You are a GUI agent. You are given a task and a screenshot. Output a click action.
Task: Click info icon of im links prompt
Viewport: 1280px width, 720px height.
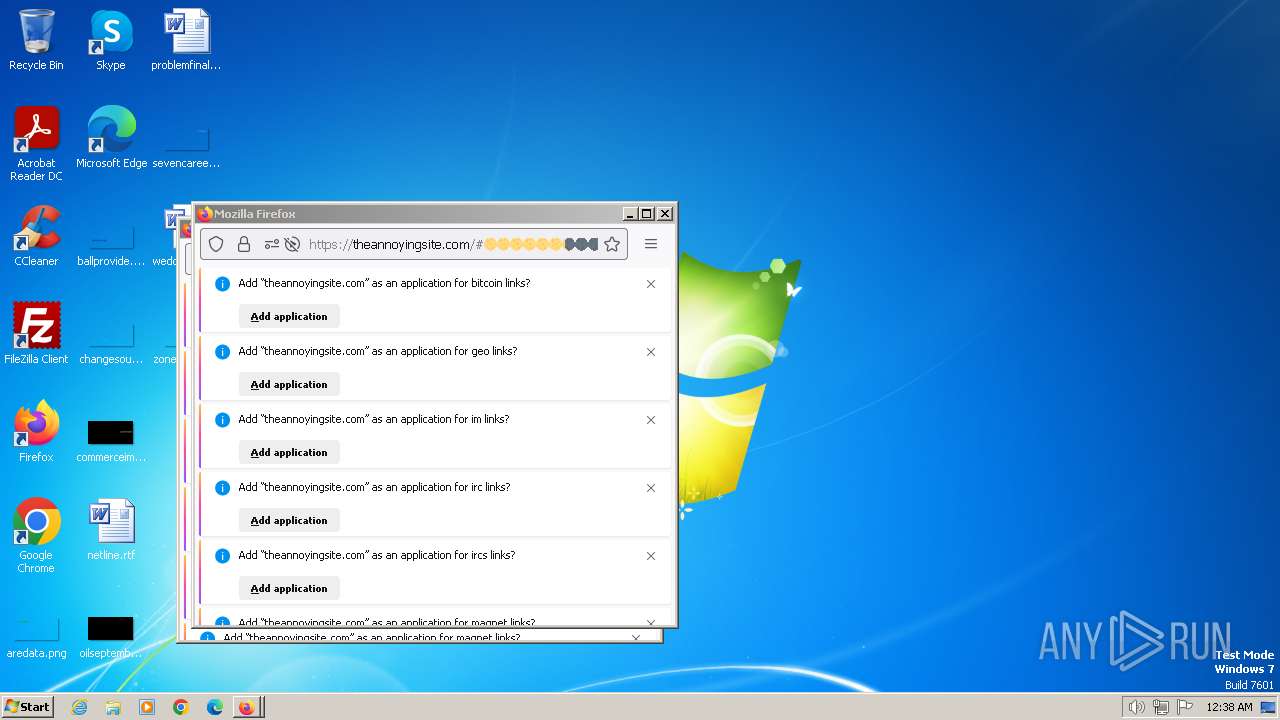click(223, 420)
